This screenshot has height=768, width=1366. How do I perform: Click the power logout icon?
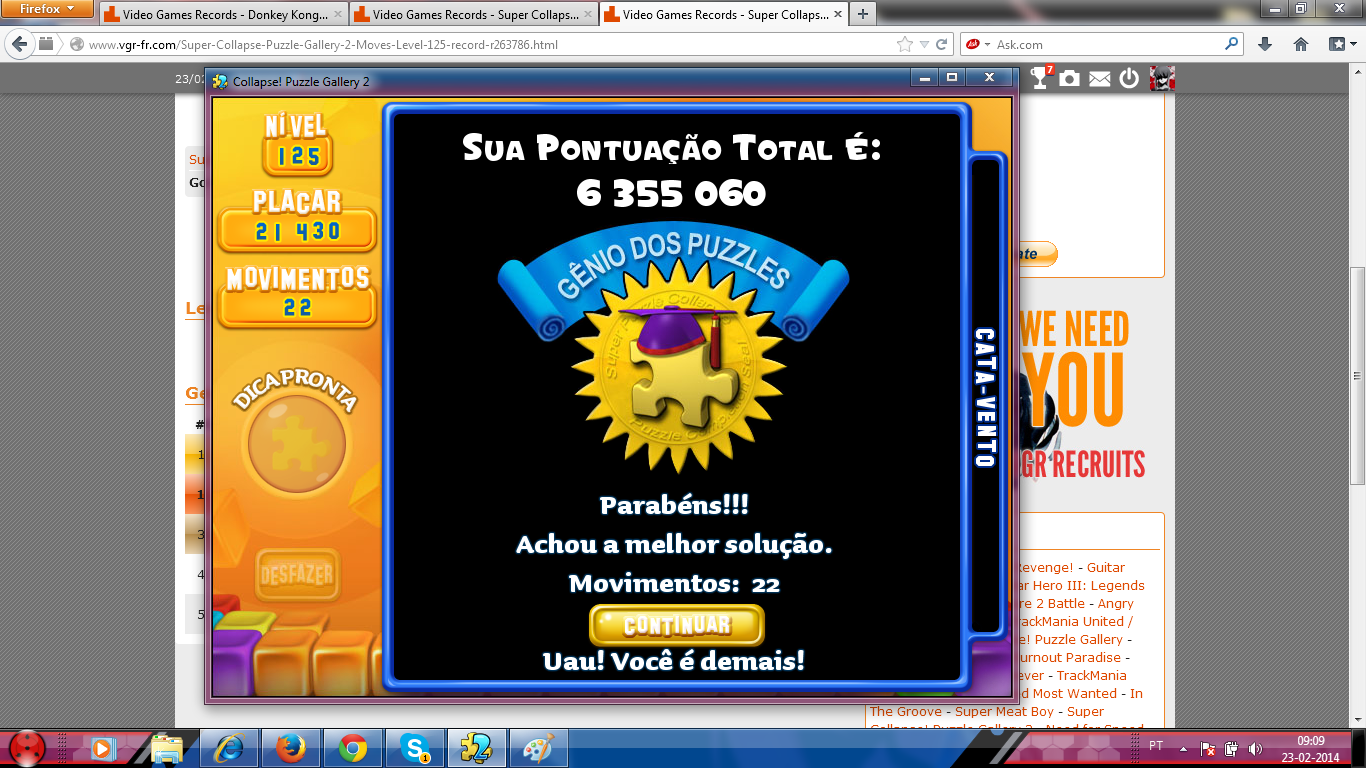coord(1129,79)
